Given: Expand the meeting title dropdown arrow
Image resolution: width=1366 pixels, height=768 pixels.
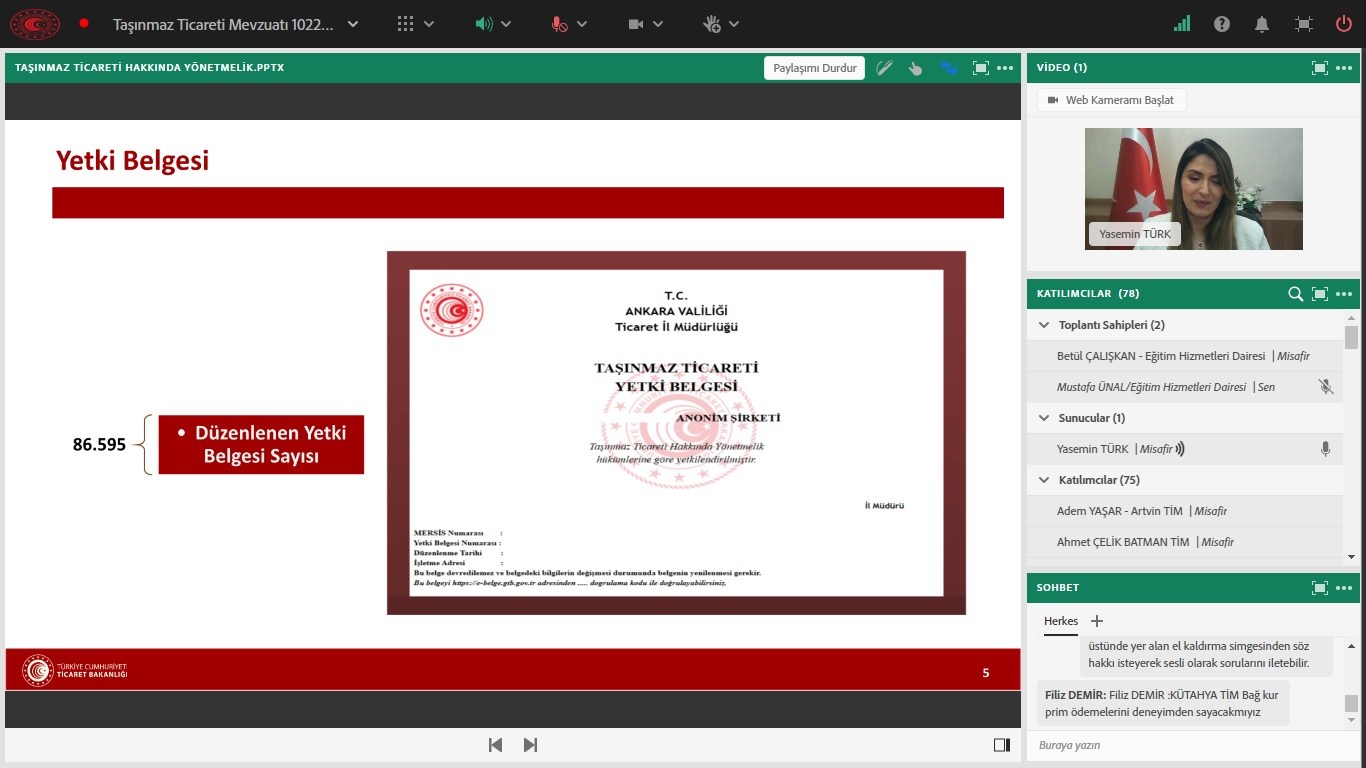Looking at the screenshot, I should coord(353,24).
